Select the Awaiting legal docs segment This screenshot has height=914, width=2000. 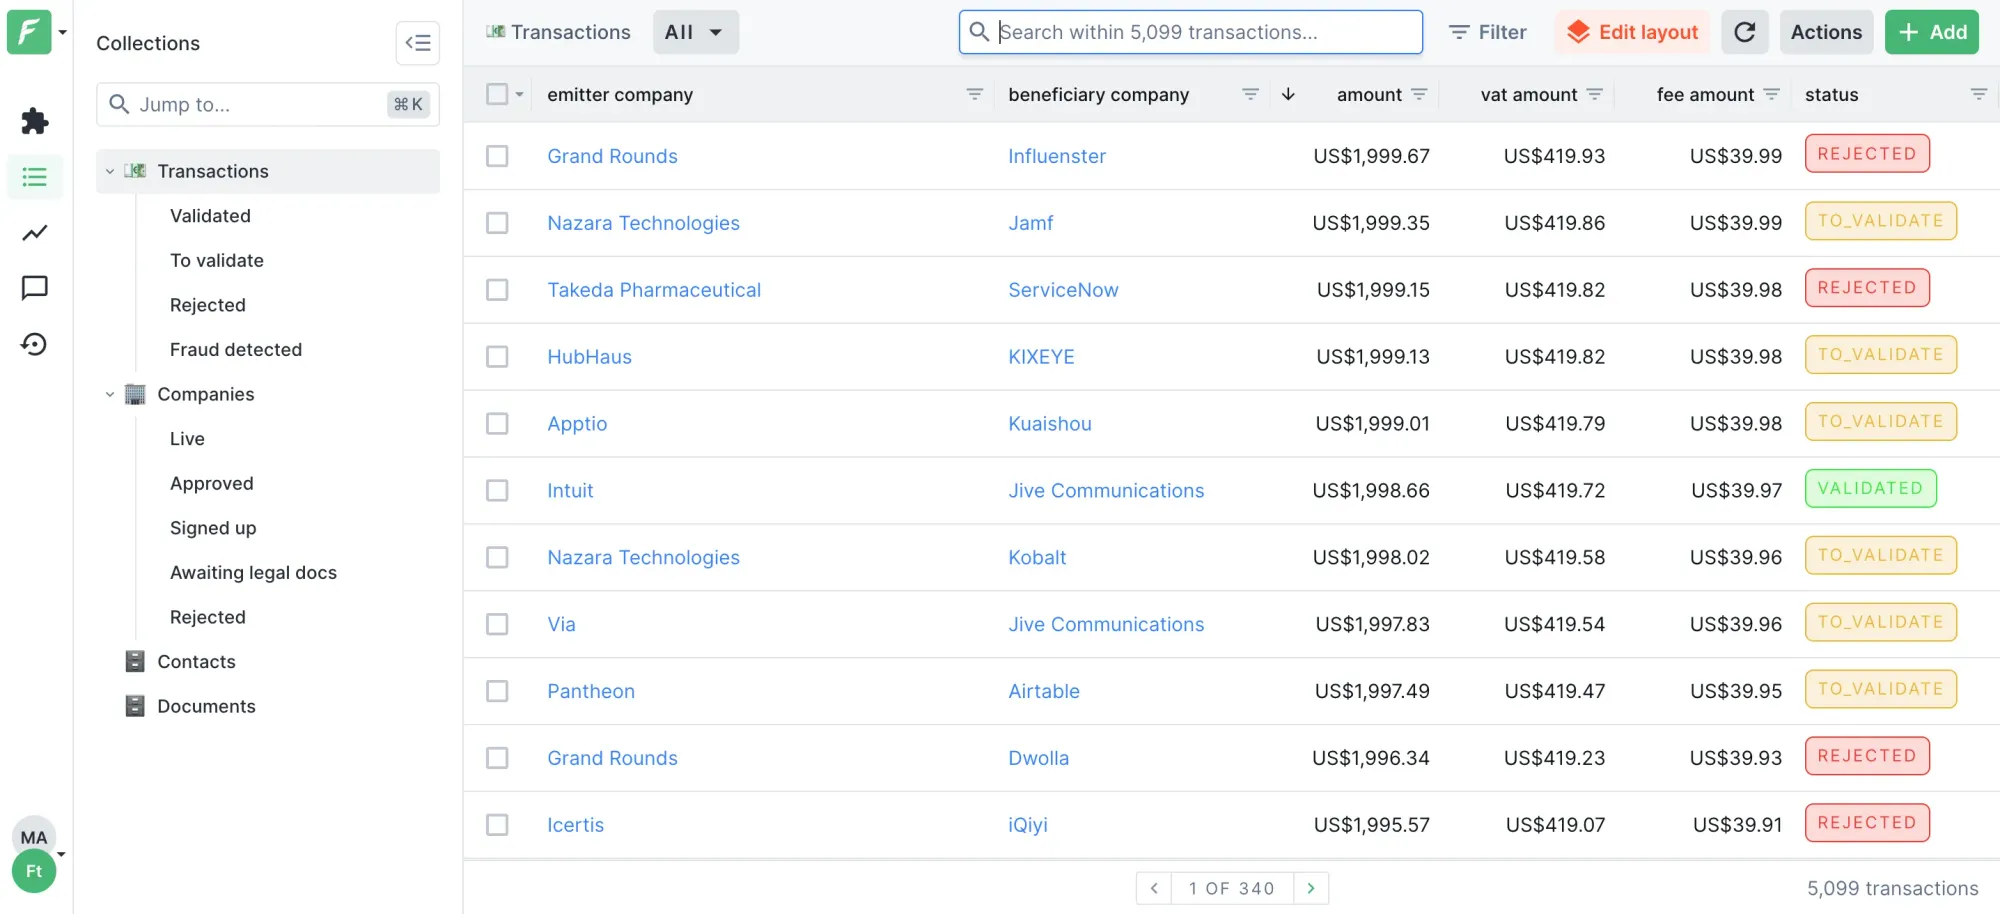(253, 572)
